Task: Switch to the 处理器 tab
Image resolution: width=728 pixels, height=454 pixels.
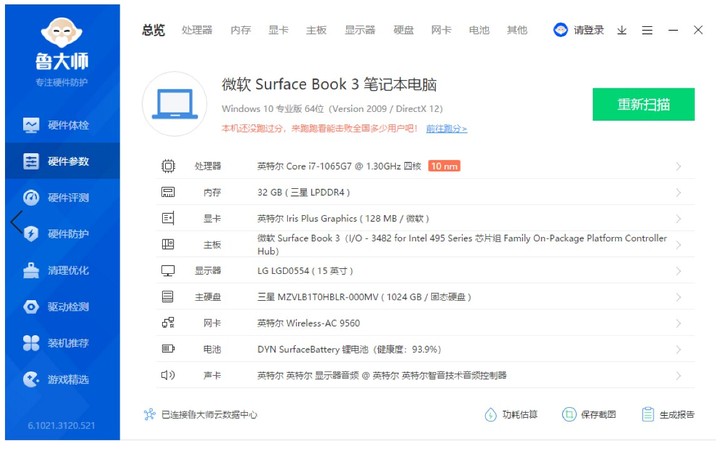Action: point(197,31)
